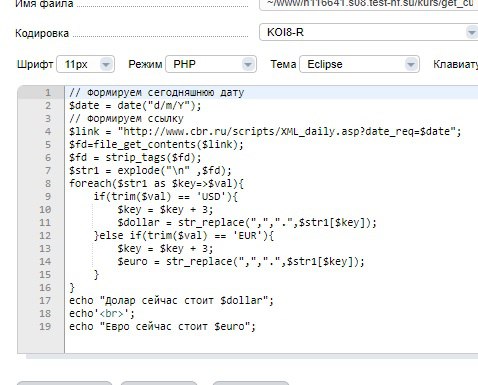Click the Клавиатура label
Screen dimensions: 478x385
(455, 65)
